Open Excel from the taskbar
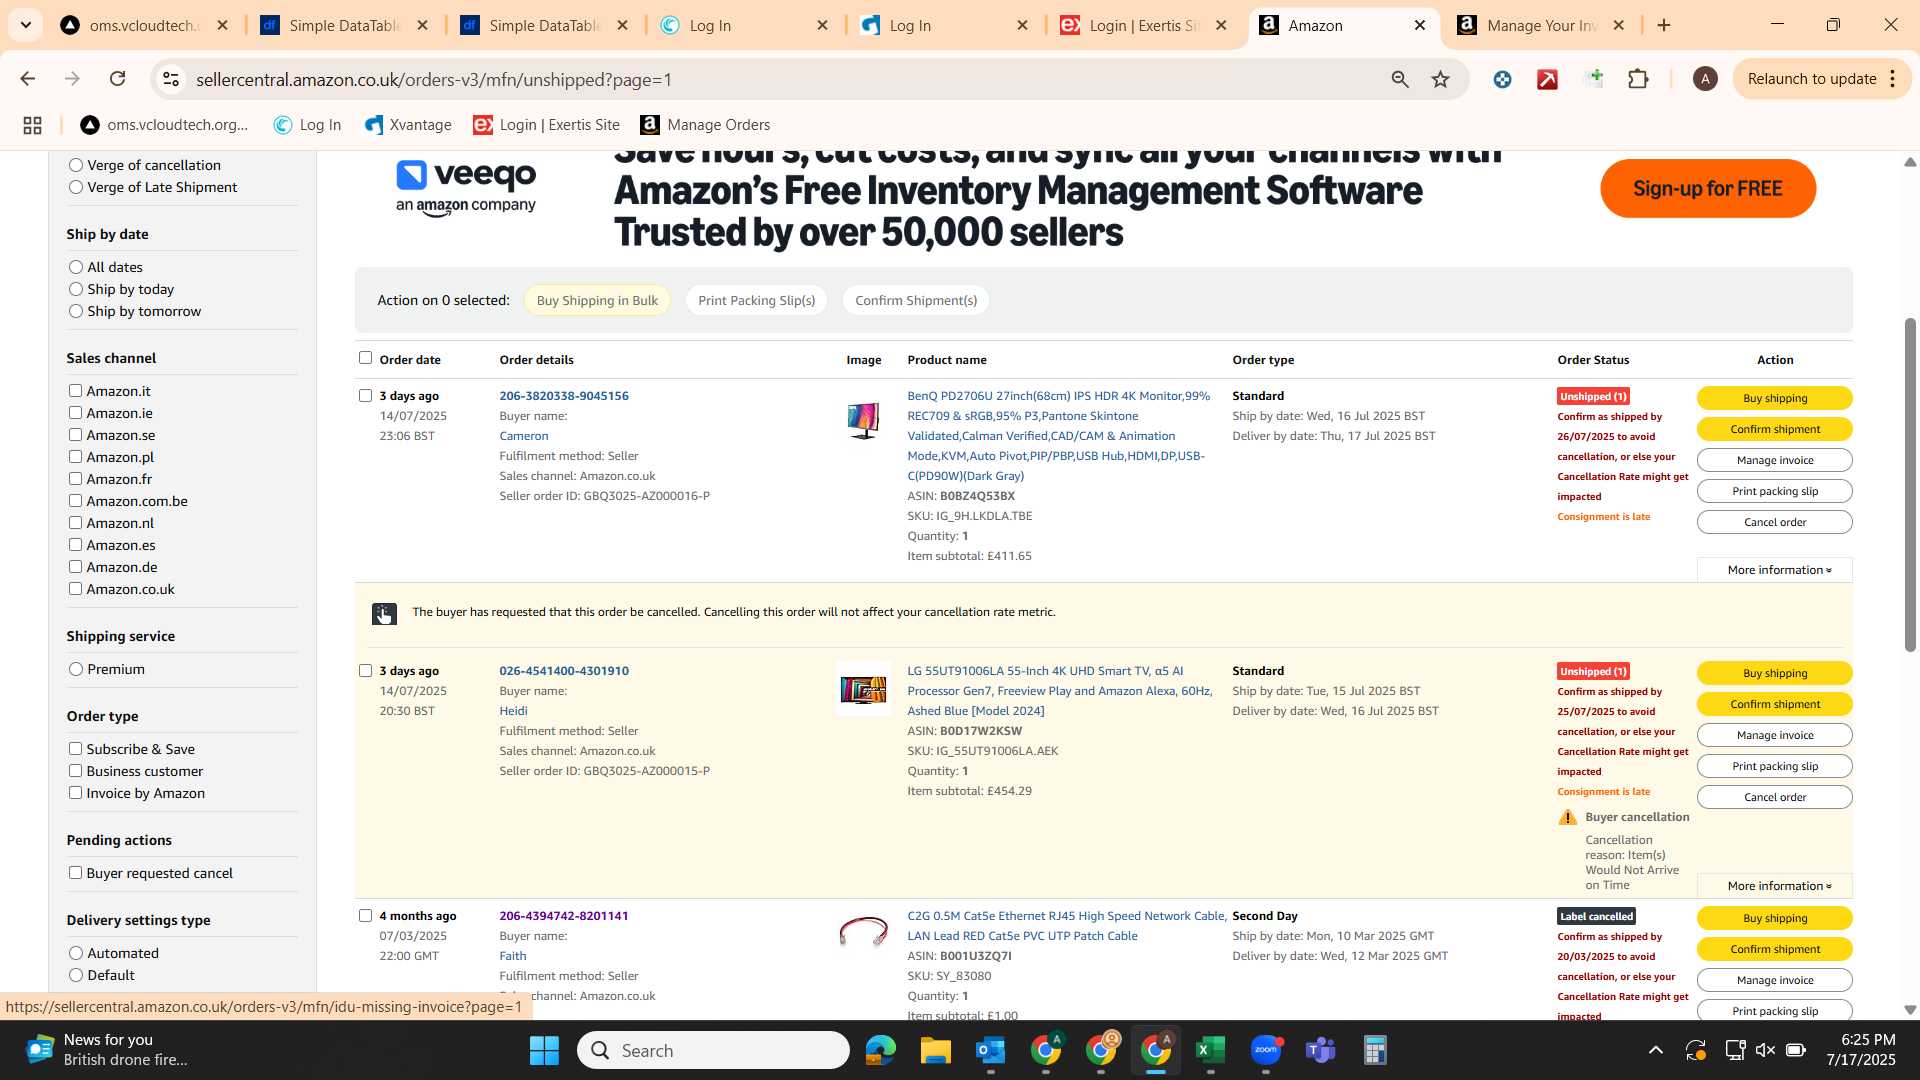This screenshot has height=1080, width=1920. click(1211, 1050)
